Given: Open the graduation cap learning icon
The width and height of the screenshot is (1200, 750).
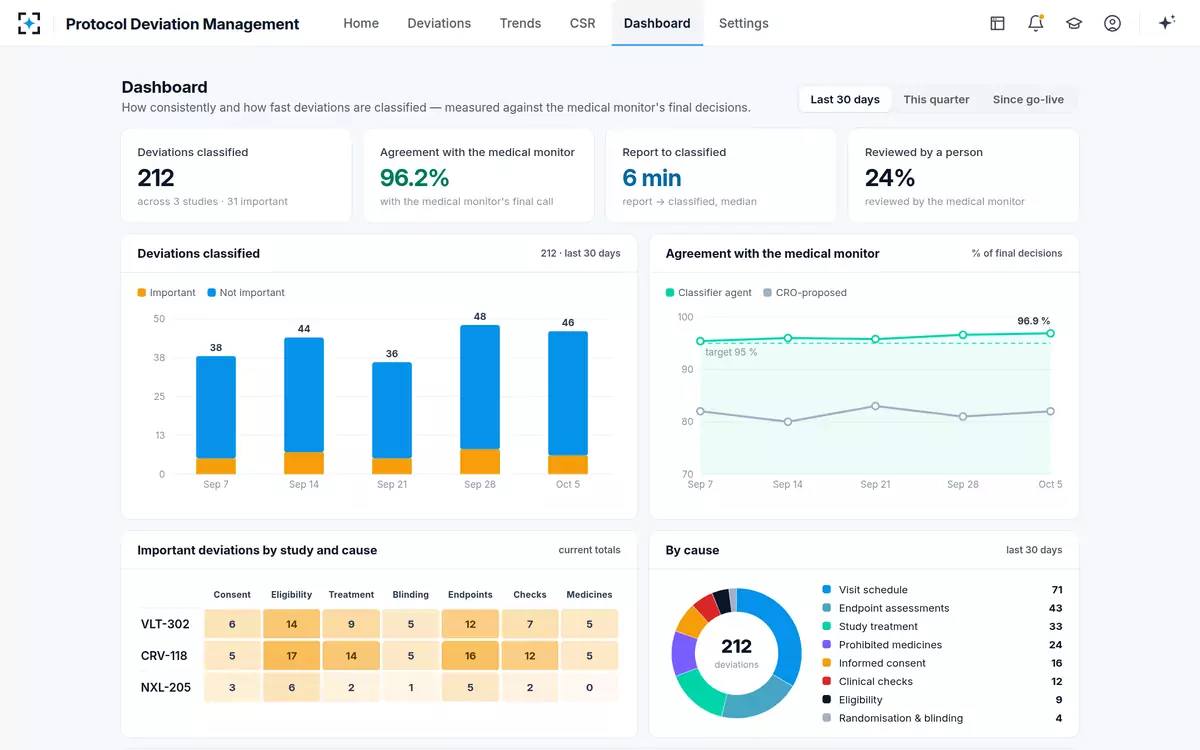Looking at the screenshot, I should point(1074,23).
